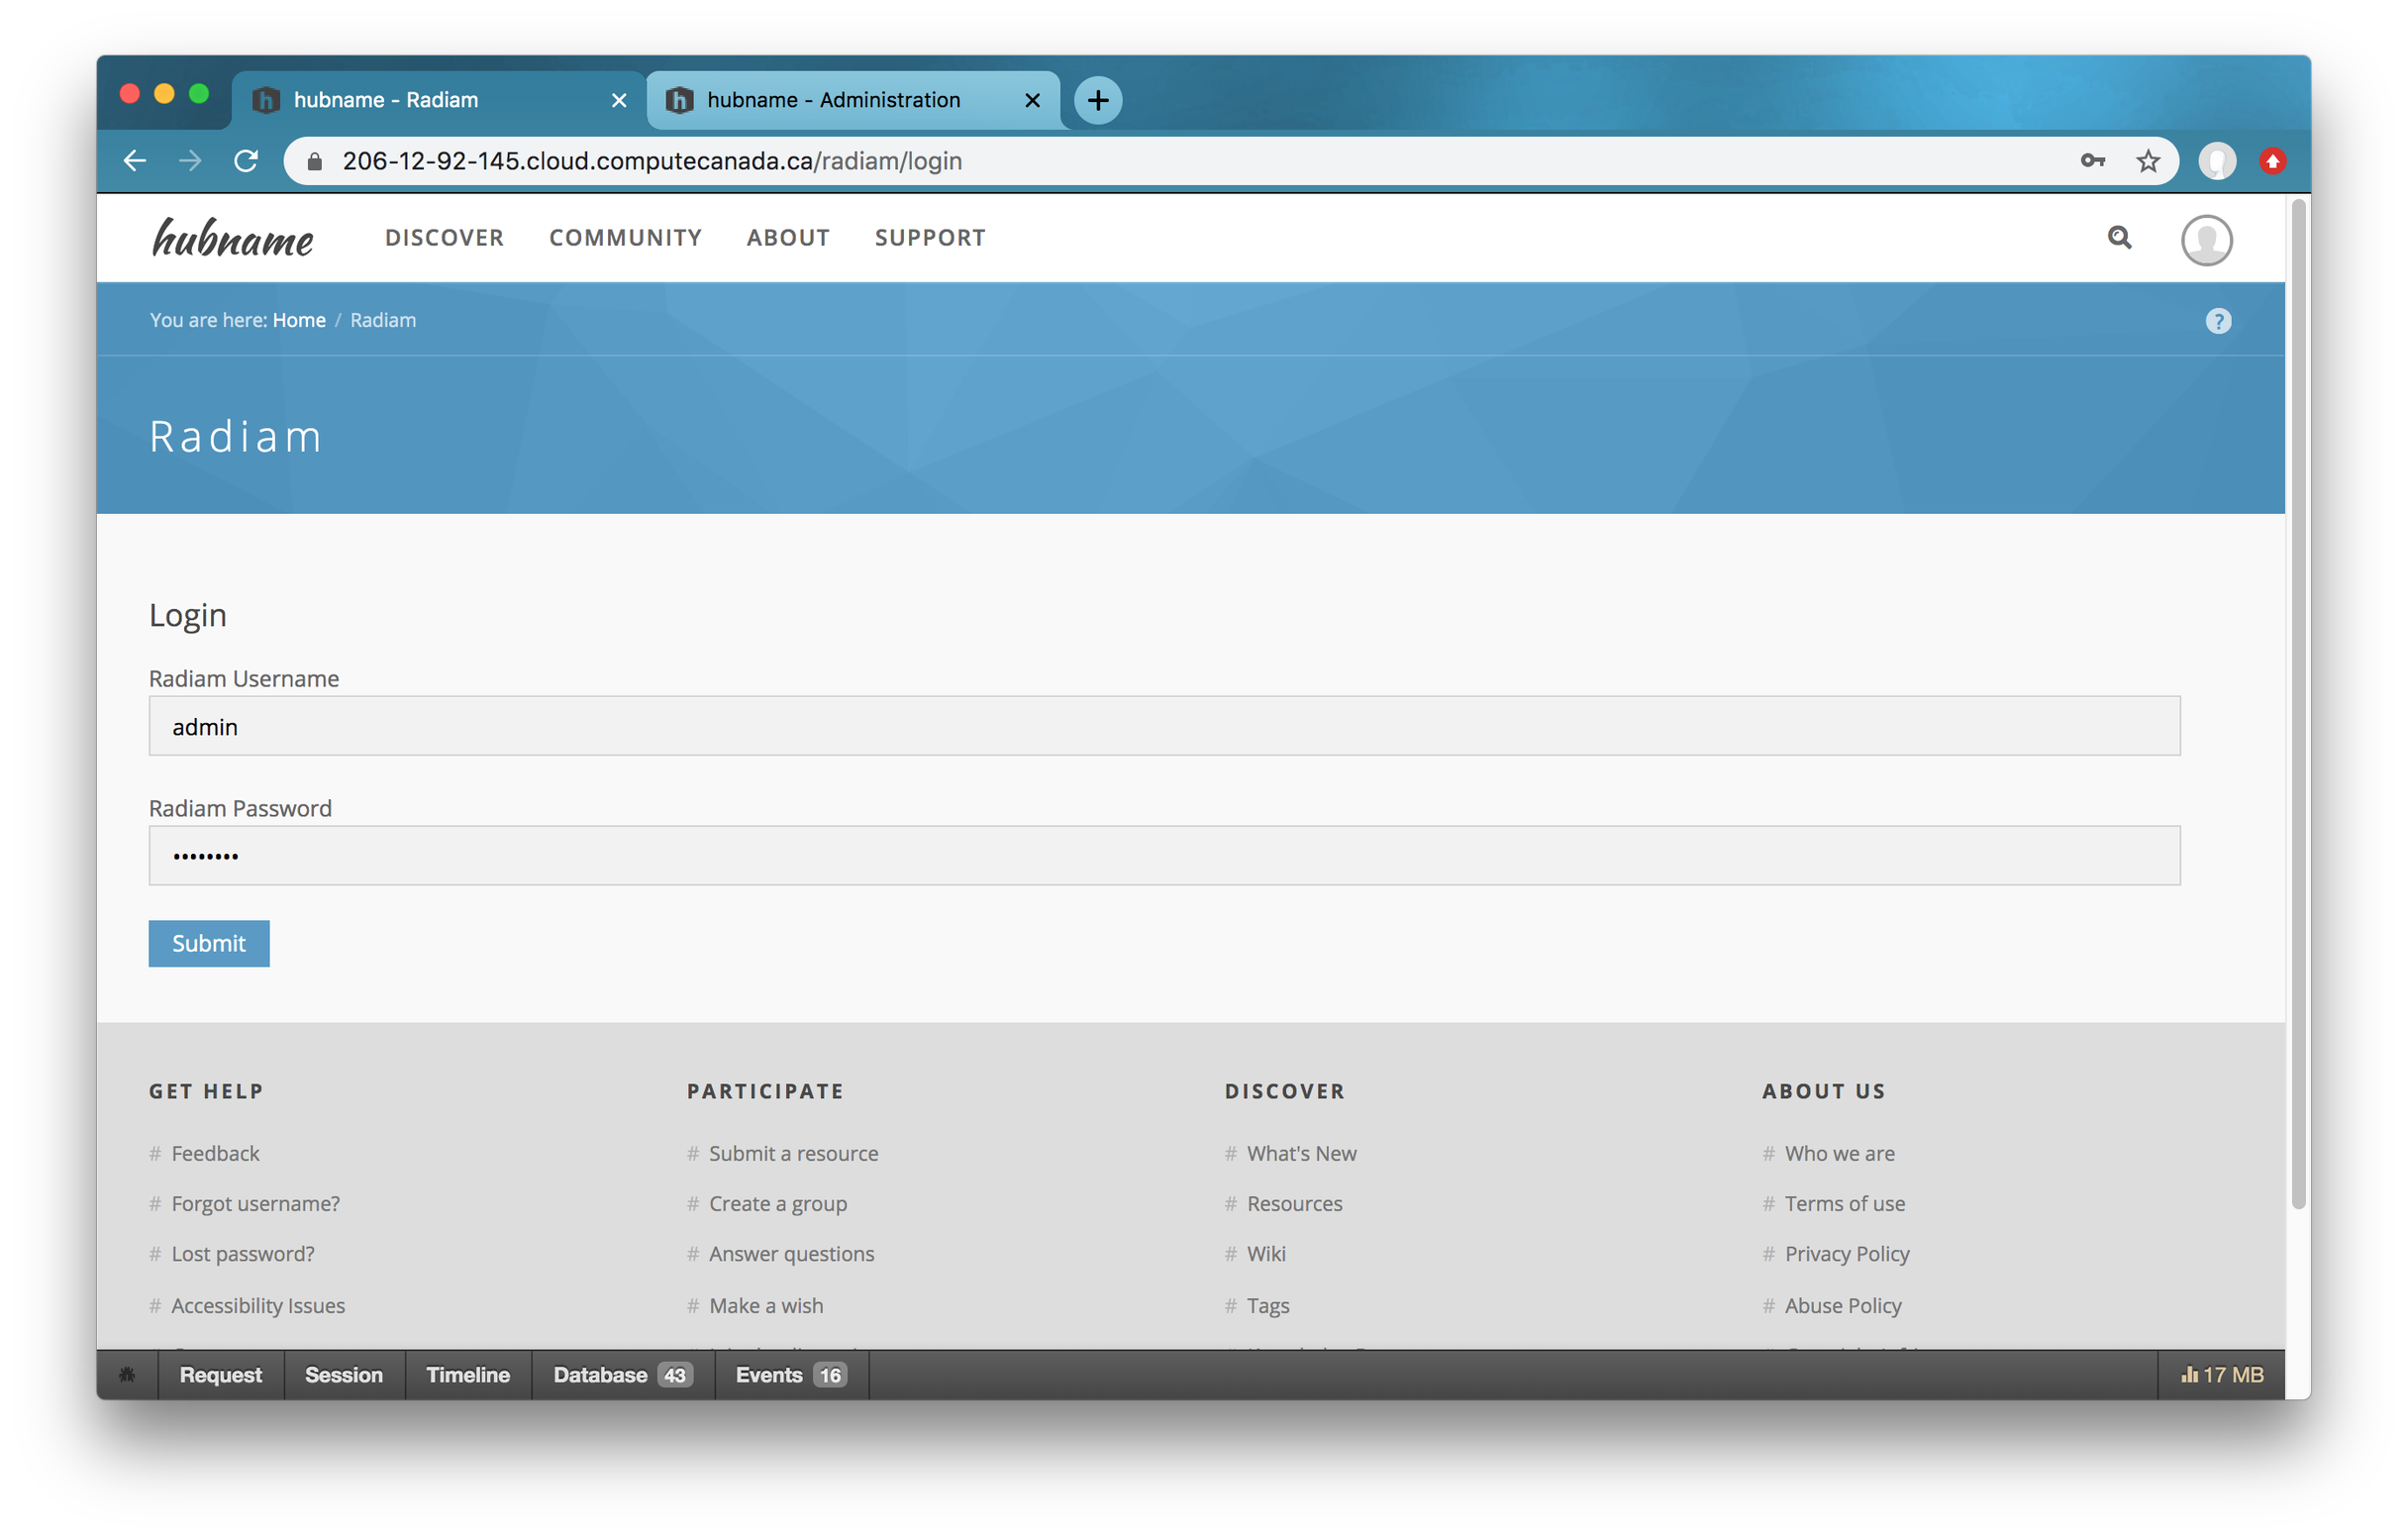Select the hubname - Radiam tab
2408x1538 pixels.
pos(438,100)
